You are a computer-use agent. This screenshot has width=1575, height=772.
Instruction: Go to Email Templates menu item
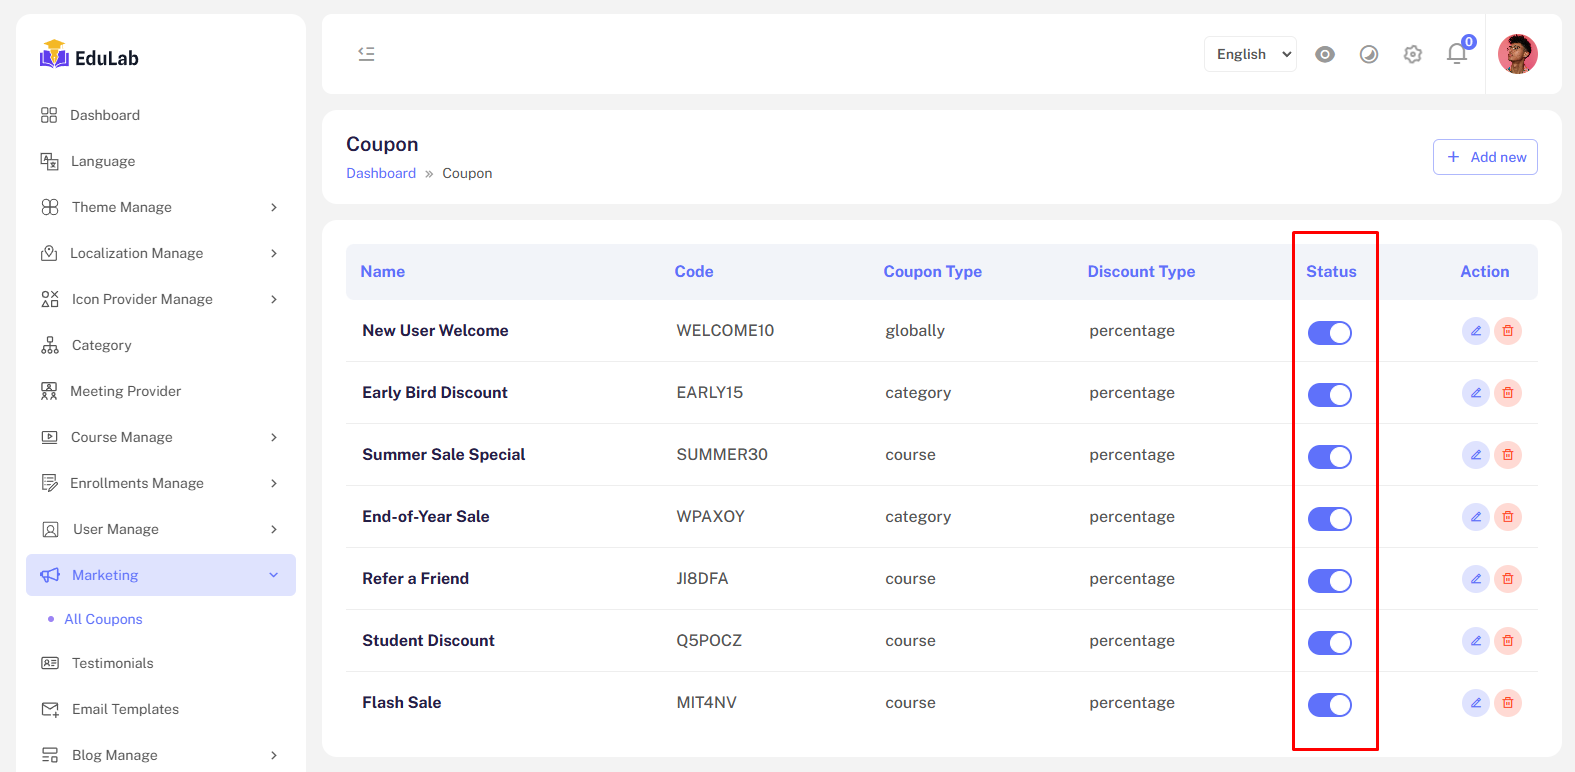[125, 709]
